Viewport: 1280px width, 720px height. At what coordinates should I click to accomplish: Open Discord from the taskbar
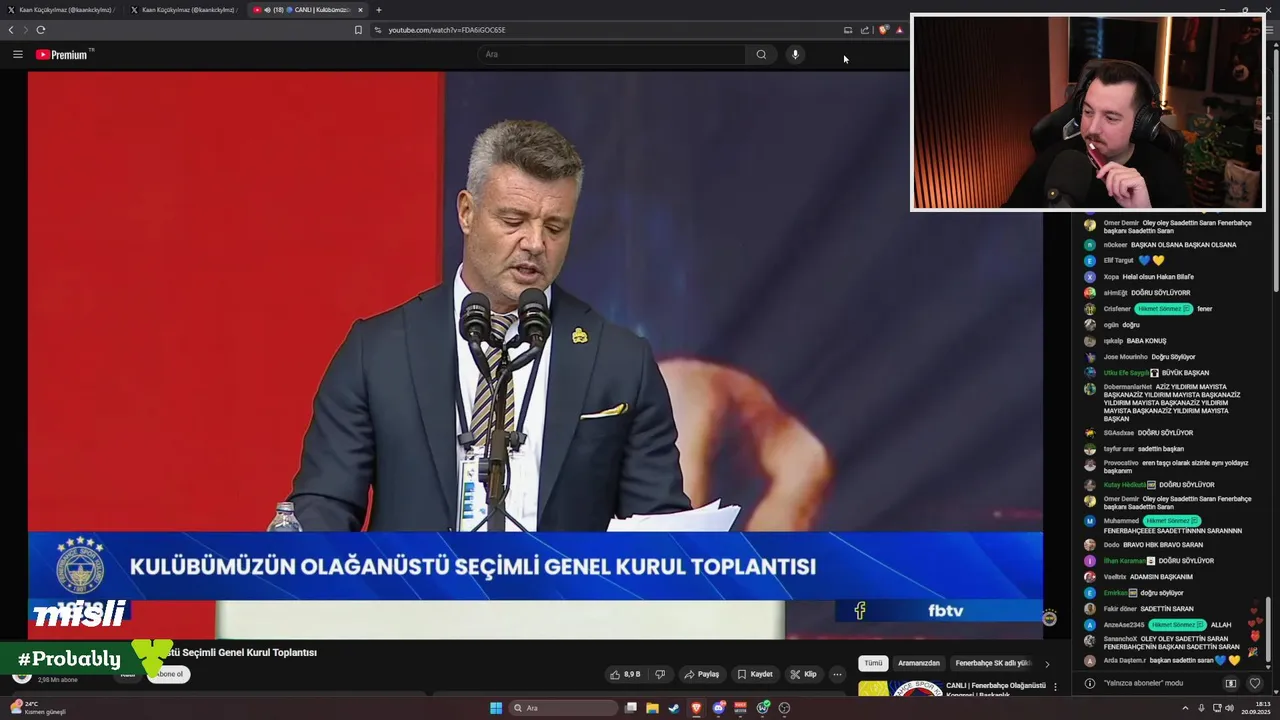point(718,708)
